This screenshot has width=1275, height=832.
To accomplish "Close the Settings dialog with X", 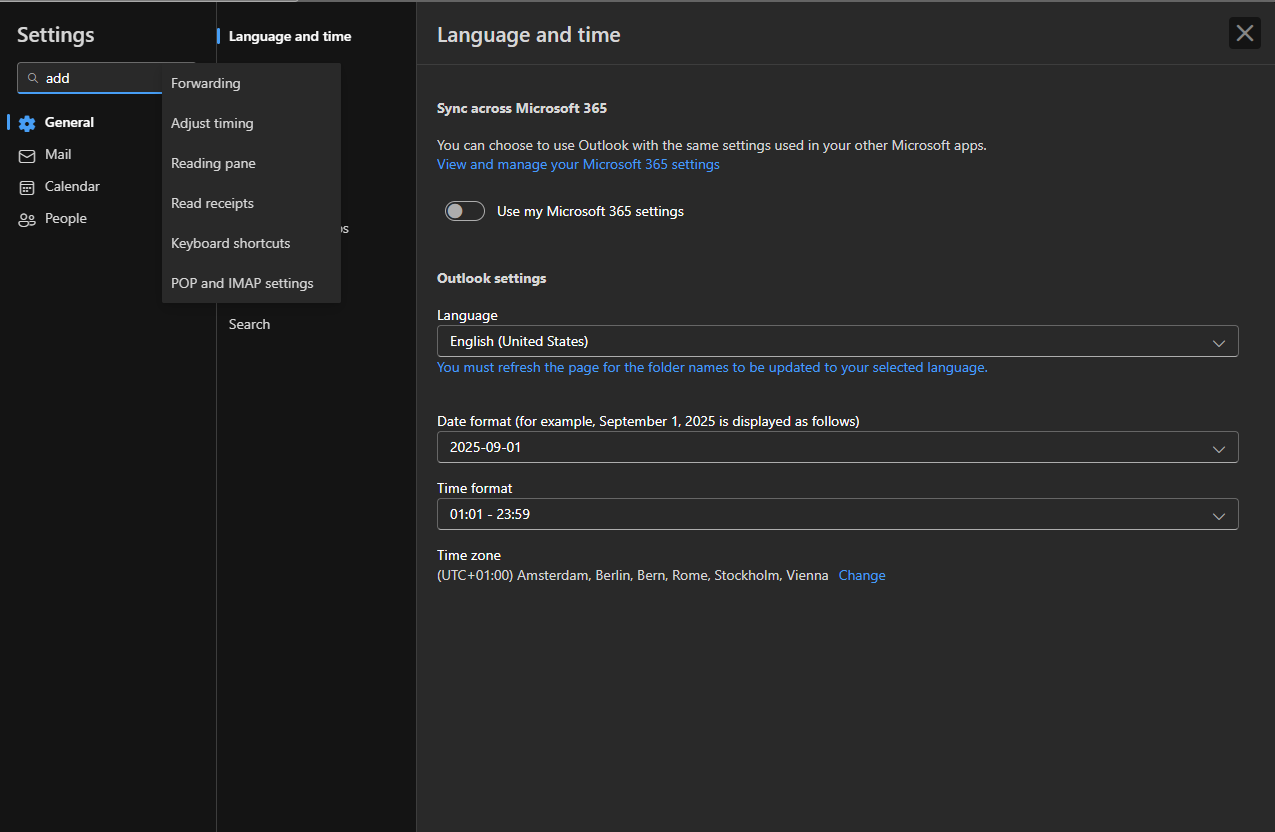I will coord(1245,33).
